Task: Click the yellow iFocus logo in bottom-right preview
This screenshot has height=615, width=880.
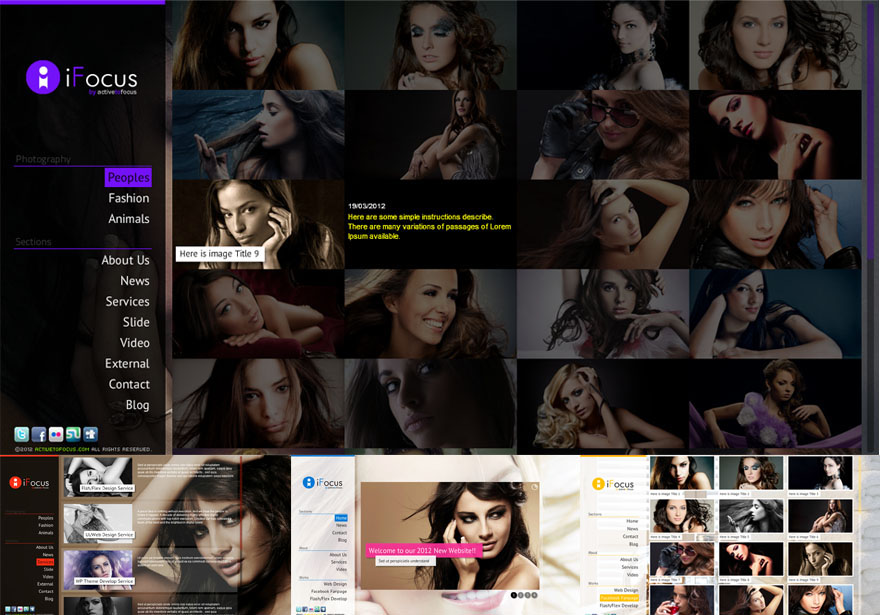Action: pos(598,484)
